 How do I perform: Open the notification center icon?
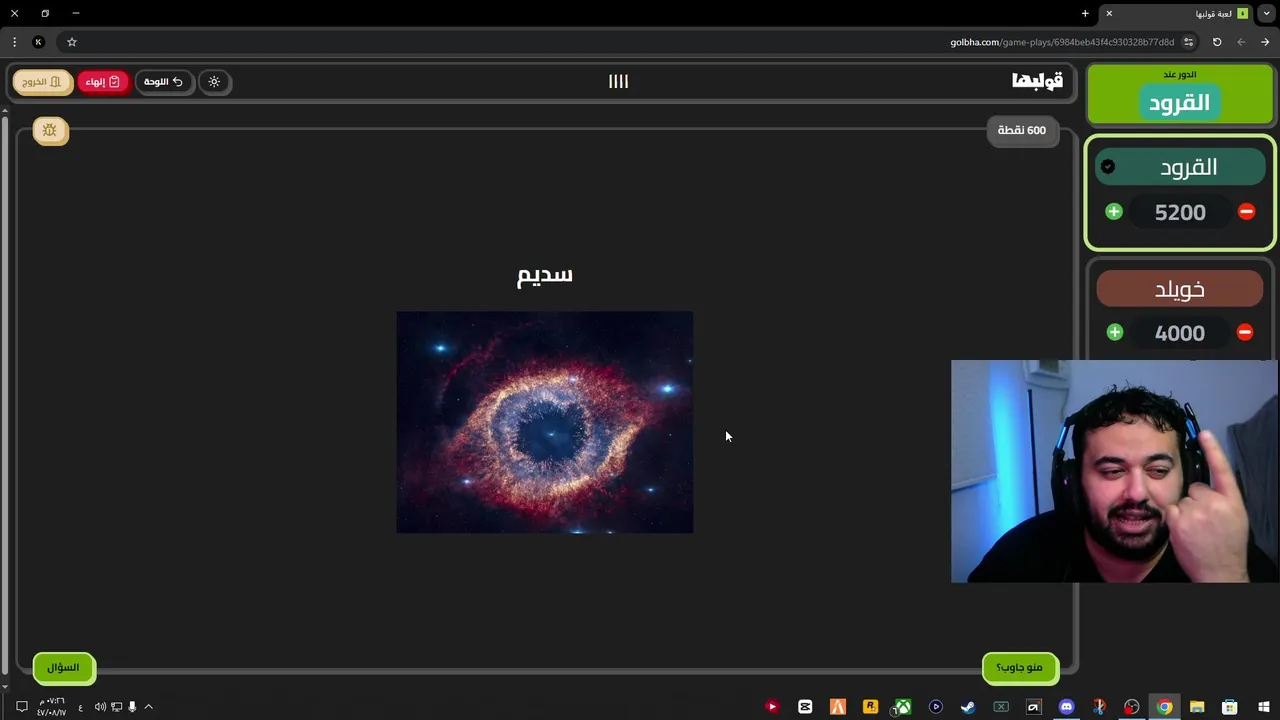point(21,707)
